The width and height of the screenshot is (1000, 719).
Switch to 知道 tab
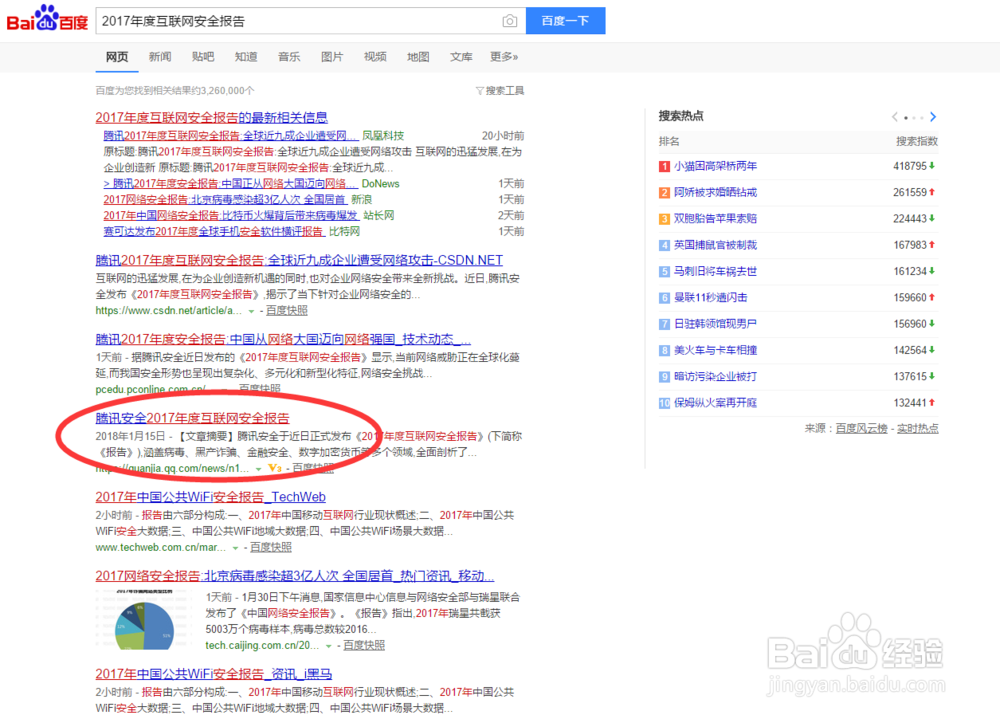(x=246, y=57)
